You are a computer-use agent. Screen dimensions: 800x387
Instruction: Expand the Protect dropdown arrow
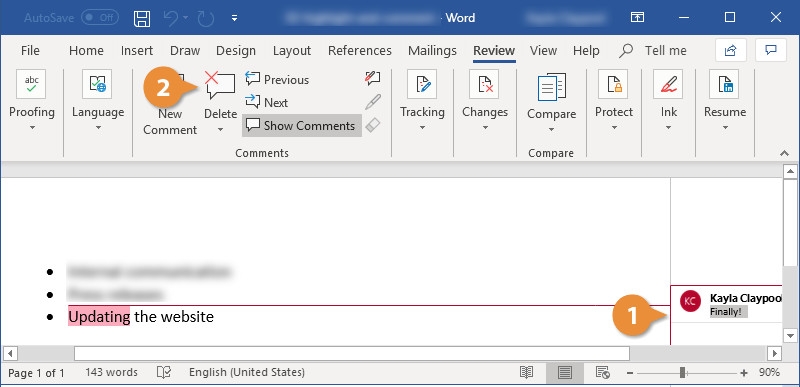point(614,127)
